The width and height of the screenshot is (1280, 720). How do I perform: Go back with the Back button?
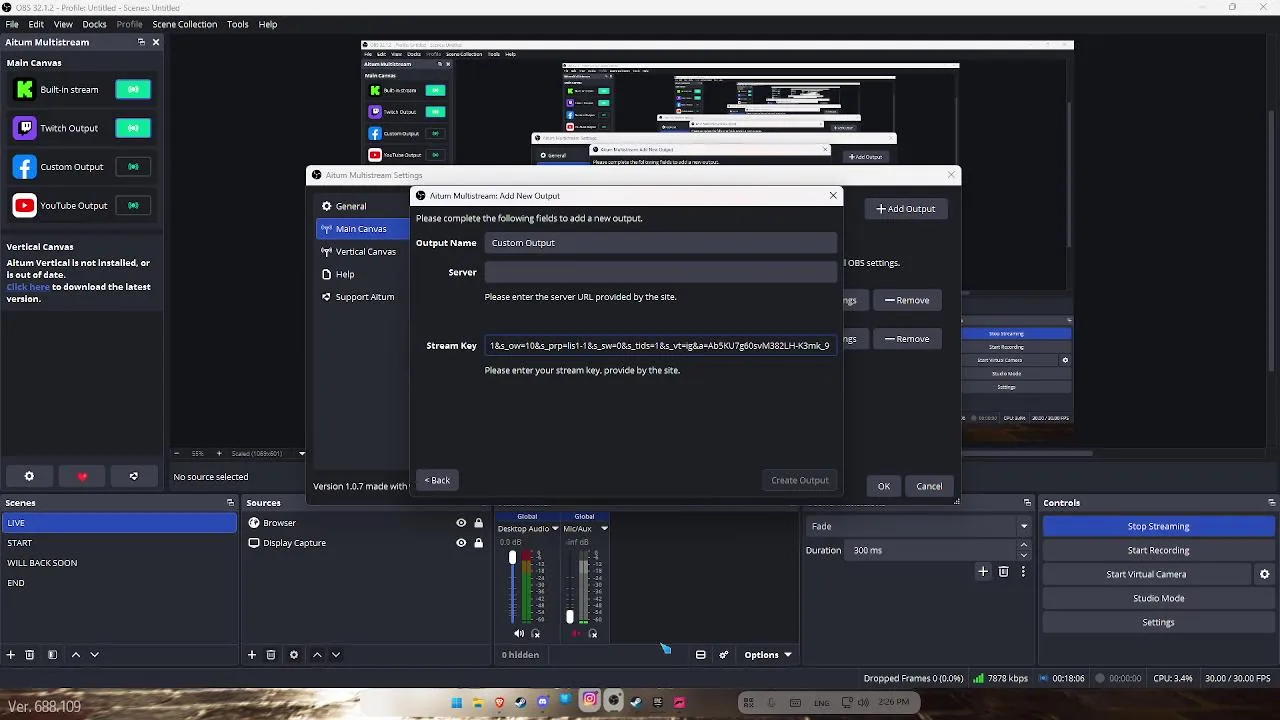click(x=437, y=481)
